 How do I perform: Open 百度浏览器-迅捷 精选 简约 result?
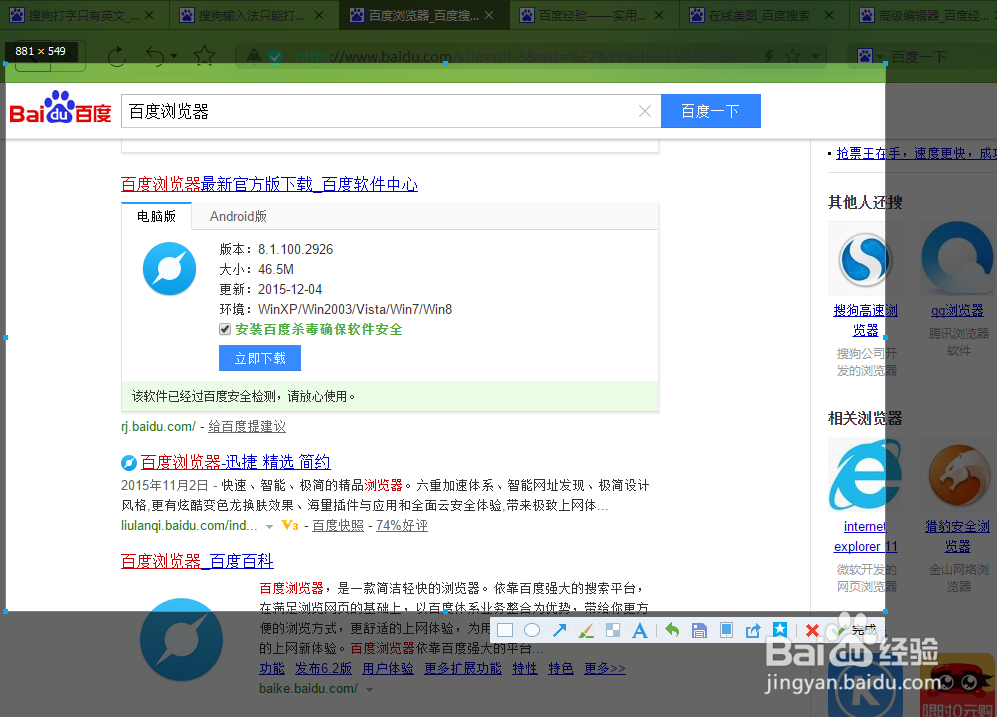pyautogui.click(x=235, y=462)
